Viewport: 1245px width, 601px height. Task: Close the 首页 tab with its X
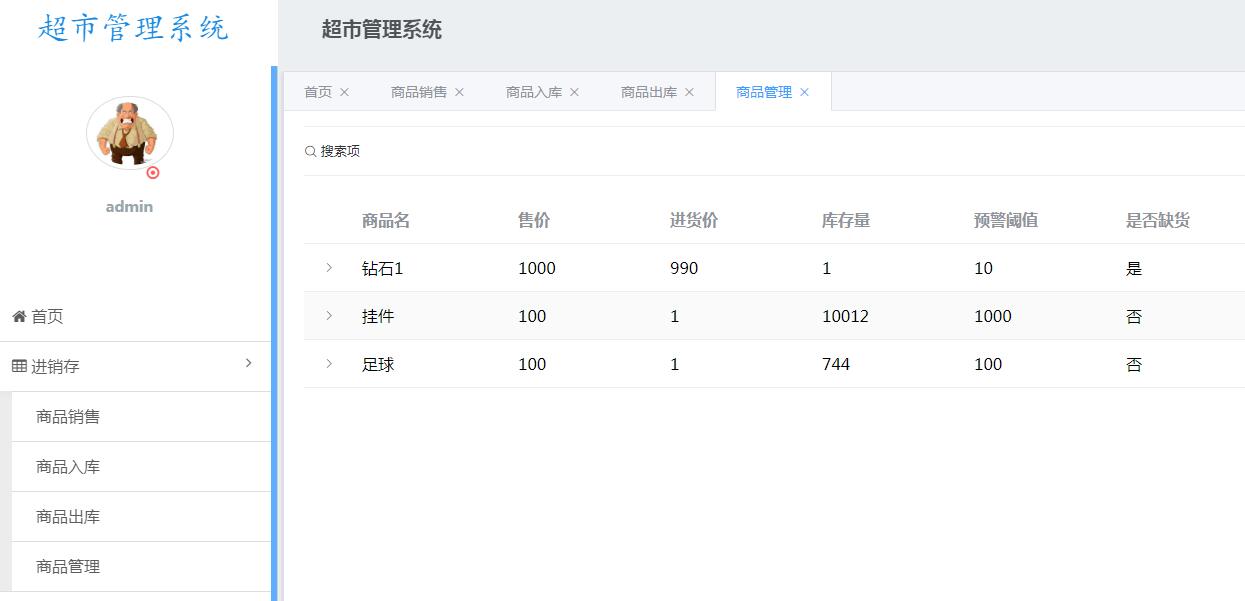click(x=344, y=92)
